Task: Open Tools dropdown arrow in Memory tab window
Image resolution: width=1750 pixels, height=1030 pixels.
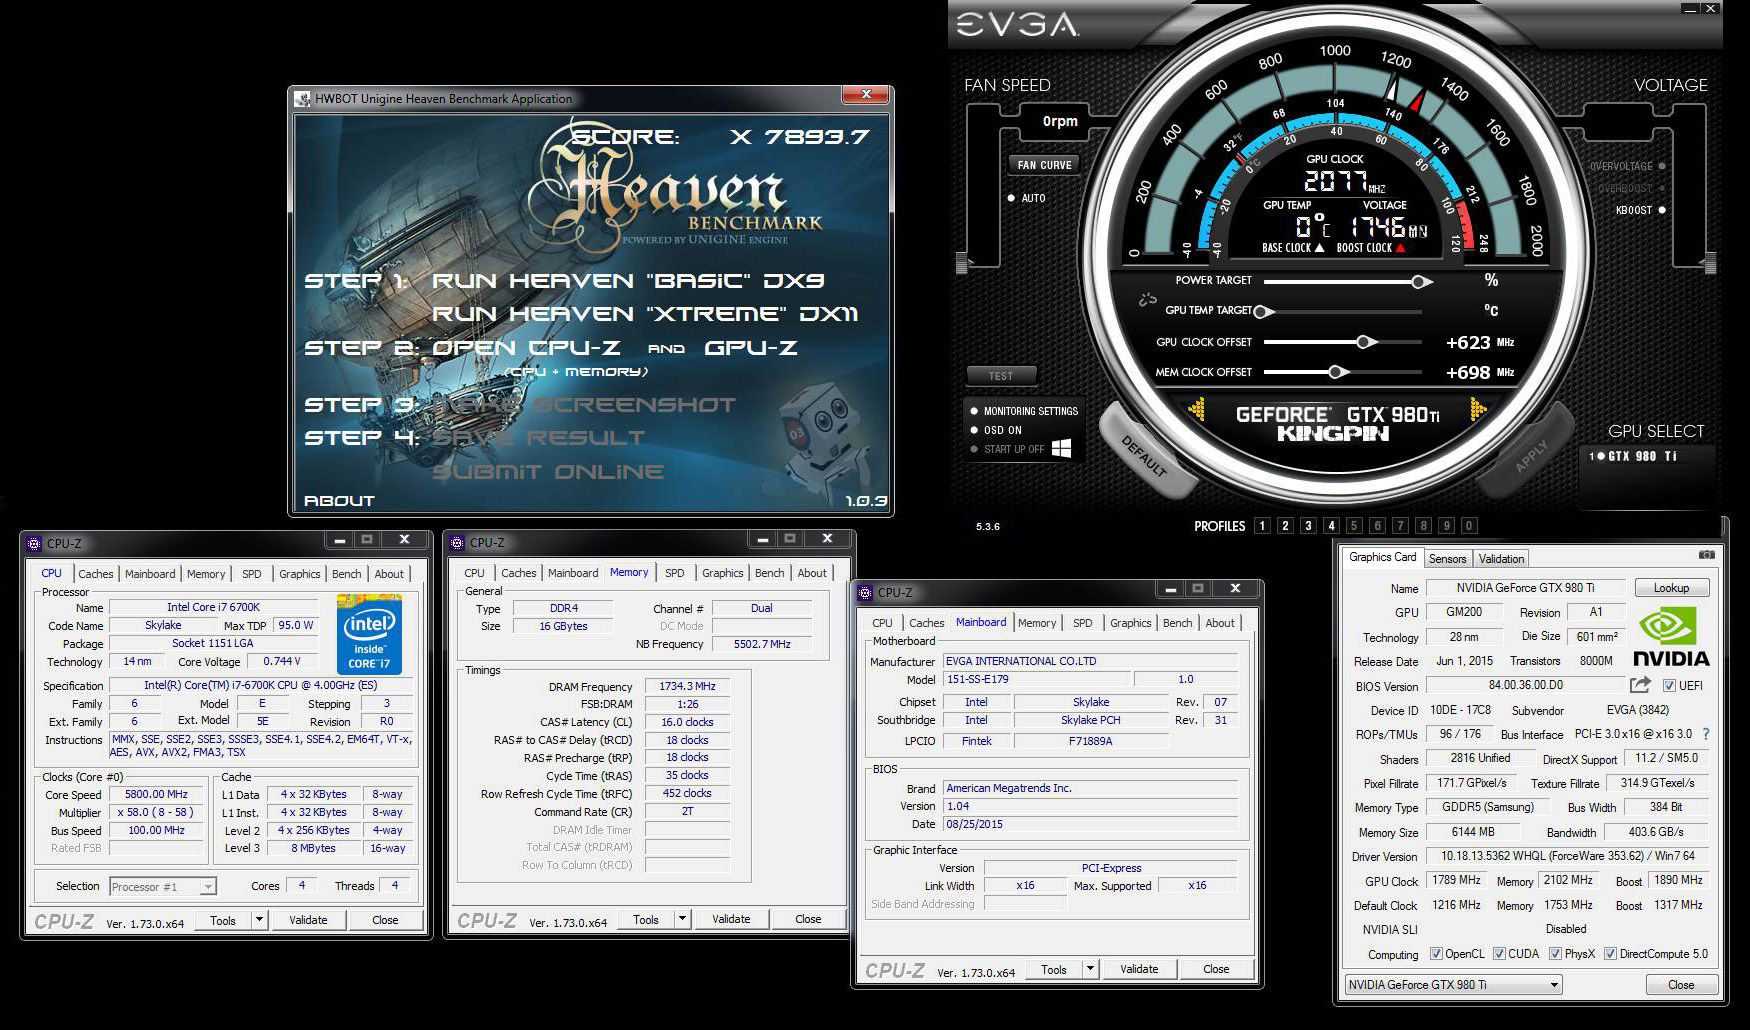Action: (x=682, y=919)
